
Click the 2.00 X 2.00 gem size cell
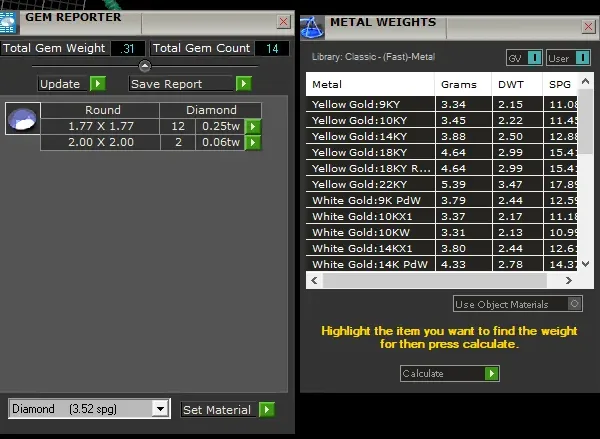pos(100,142)
